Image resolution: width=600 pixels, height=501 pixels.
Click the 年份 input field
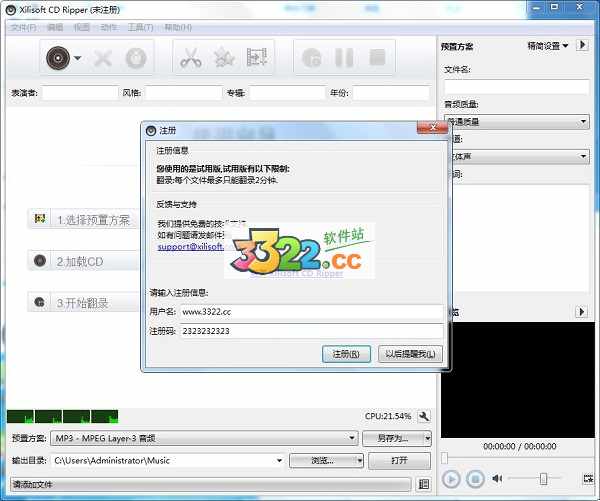(391, 93)
